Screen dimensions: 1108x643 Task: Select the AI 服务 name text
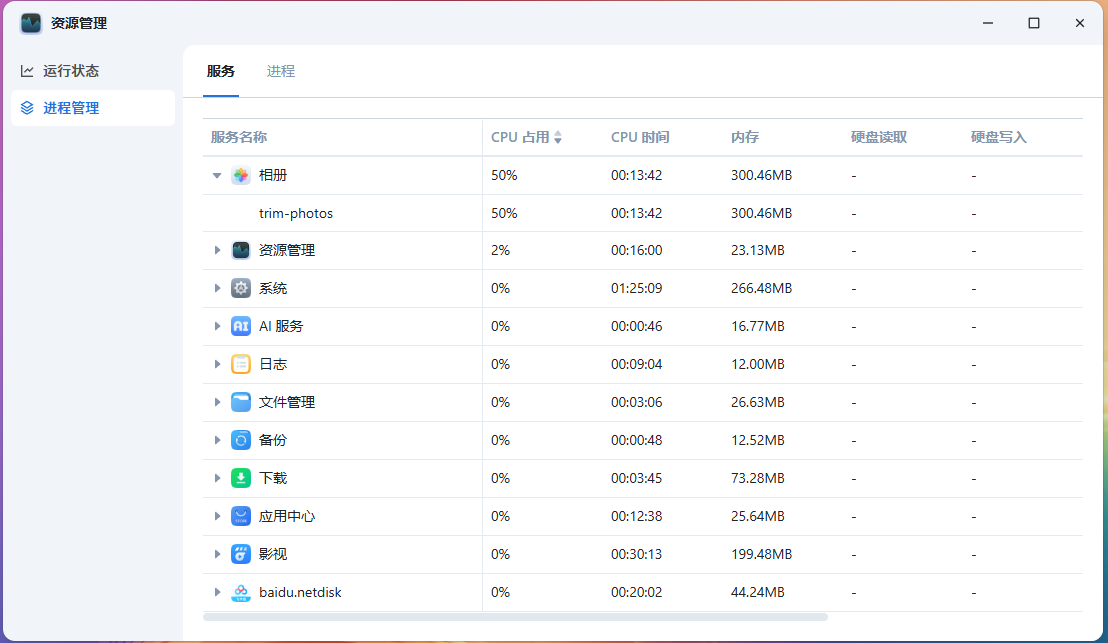(281, 326)
